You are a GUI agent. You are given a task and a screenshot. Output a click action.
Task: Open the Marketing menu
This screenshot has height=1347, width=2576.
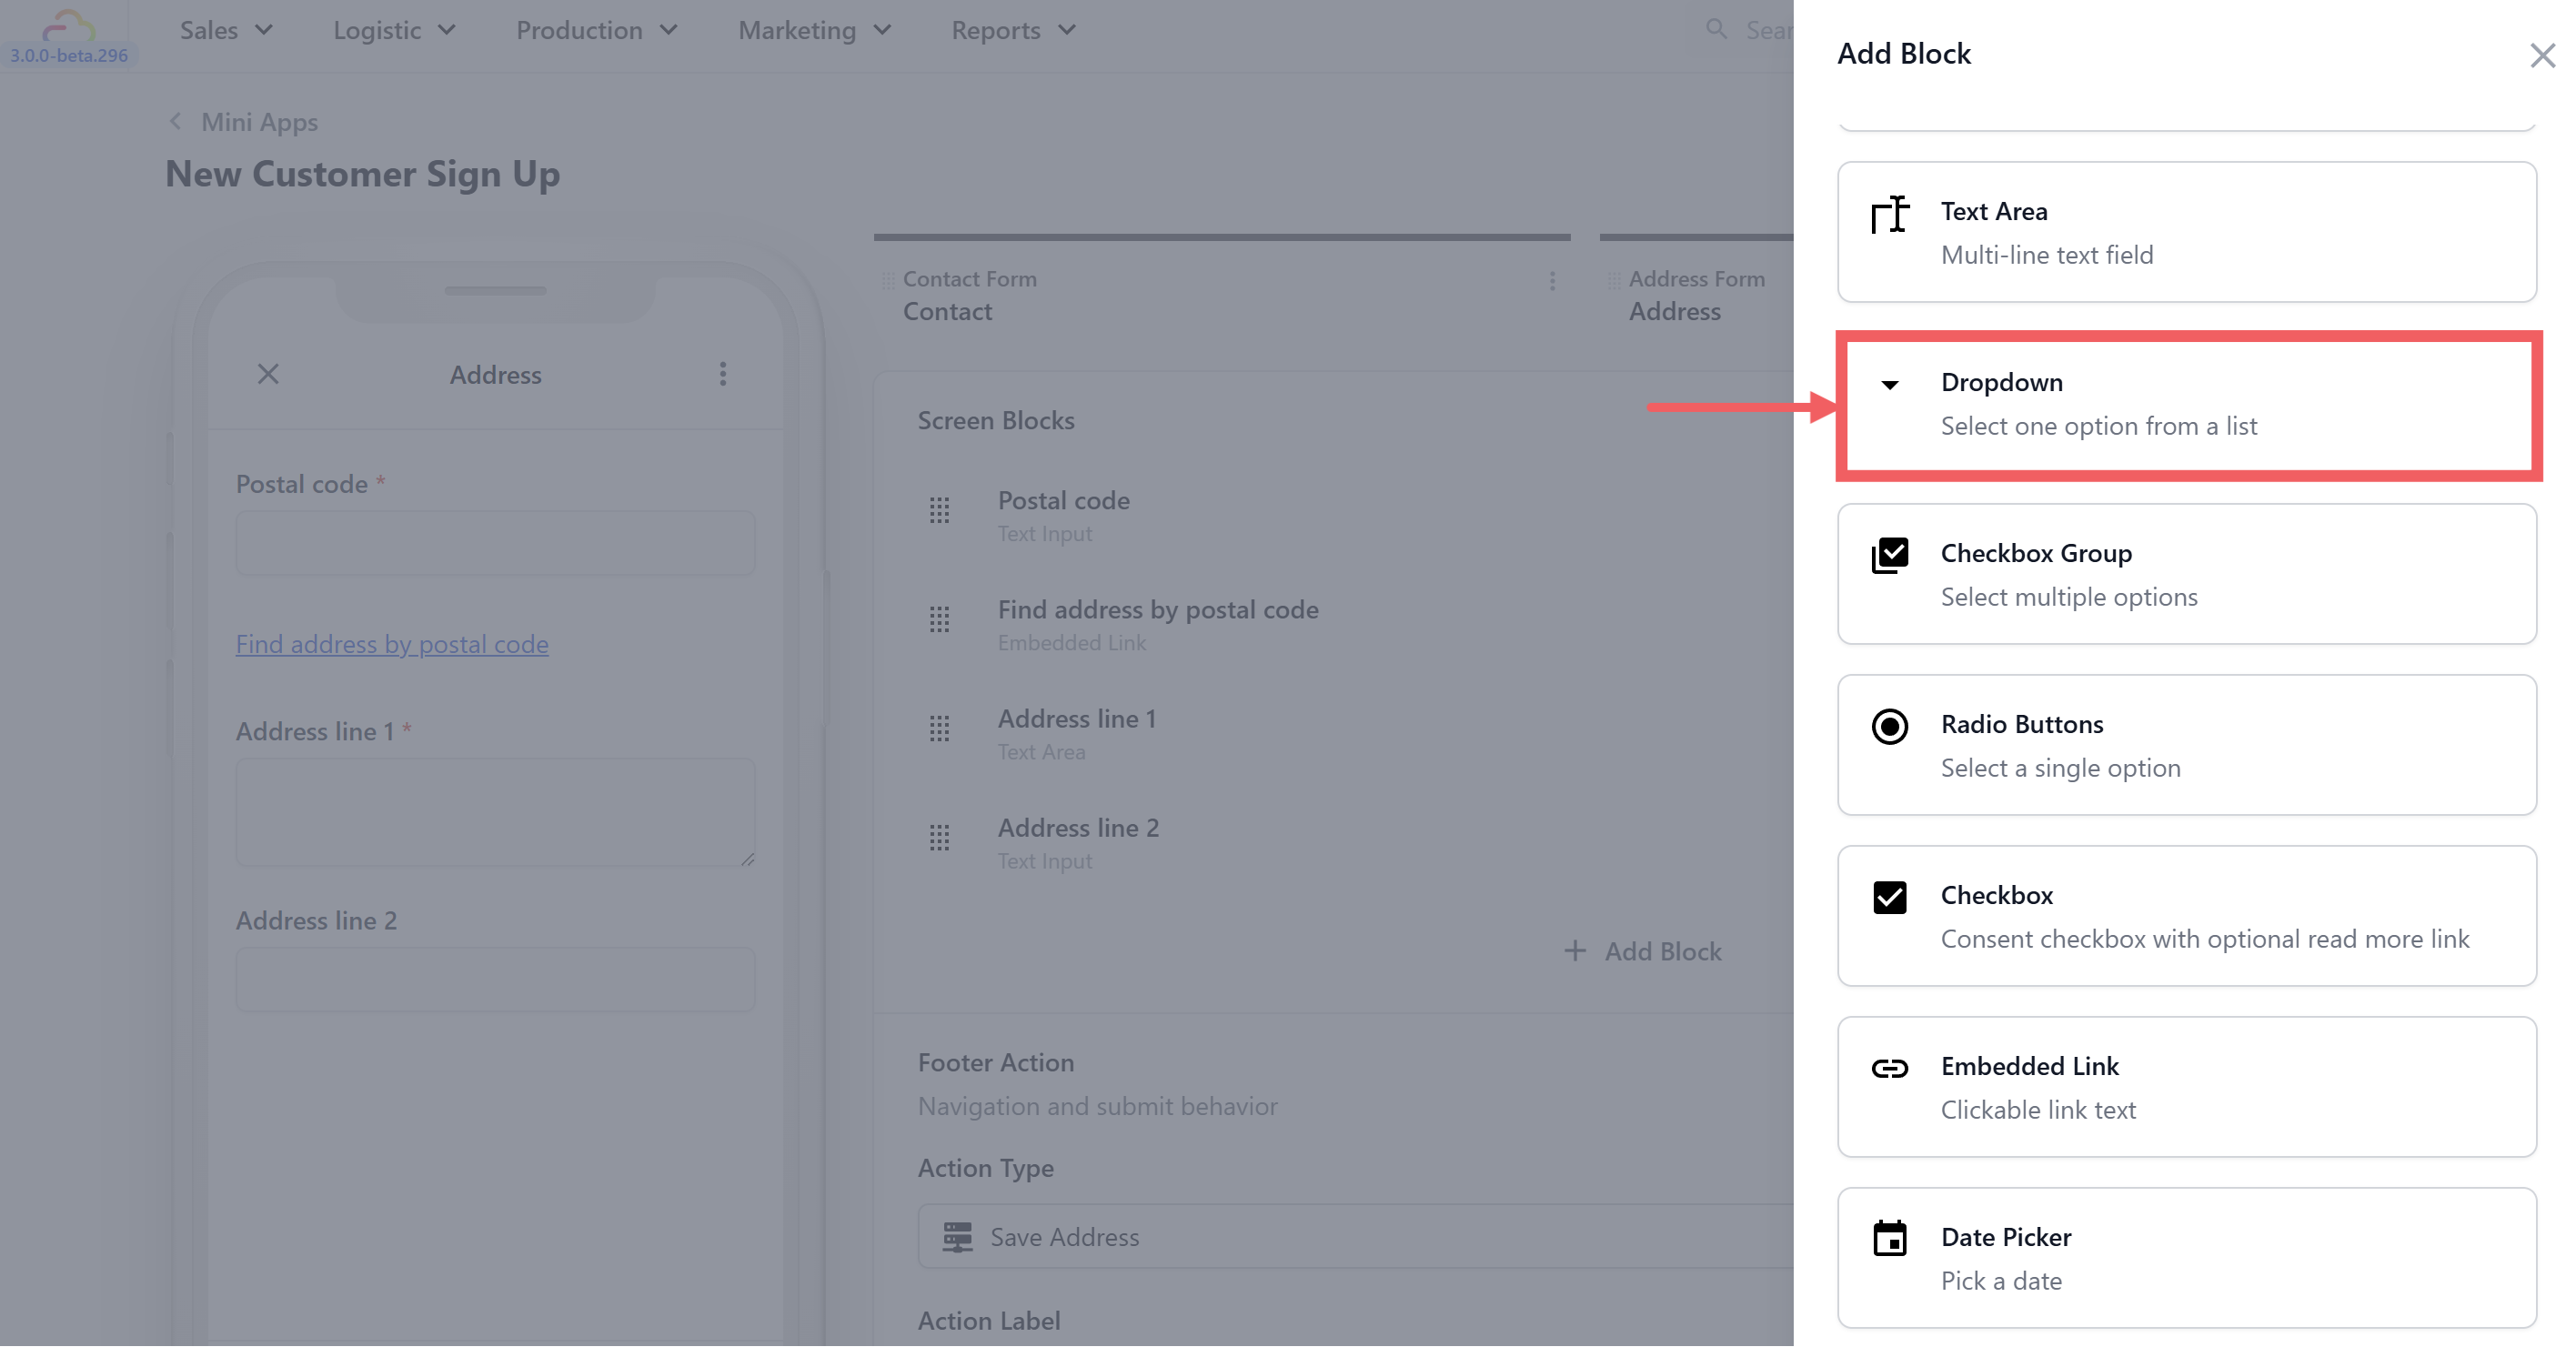tap(814, 31)
